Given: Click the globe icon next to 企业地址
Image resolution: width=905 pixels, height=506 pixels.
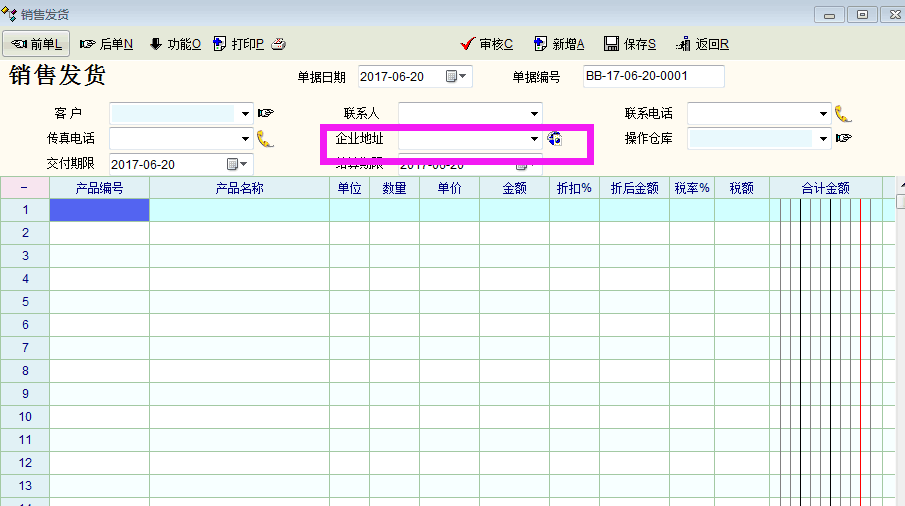Looking at the screenshot, I should (x=555, y=139).
